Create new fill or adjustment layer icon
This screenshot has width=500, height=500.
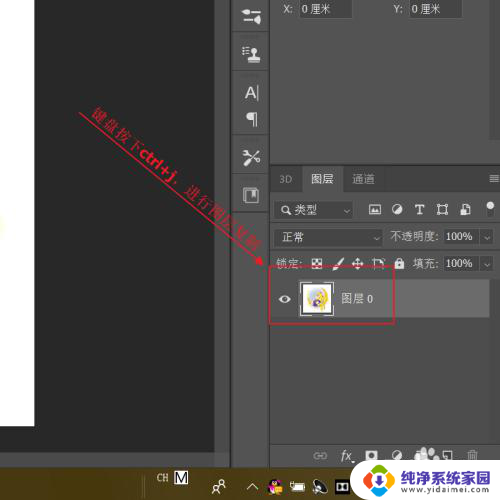(x=397, y=455)
